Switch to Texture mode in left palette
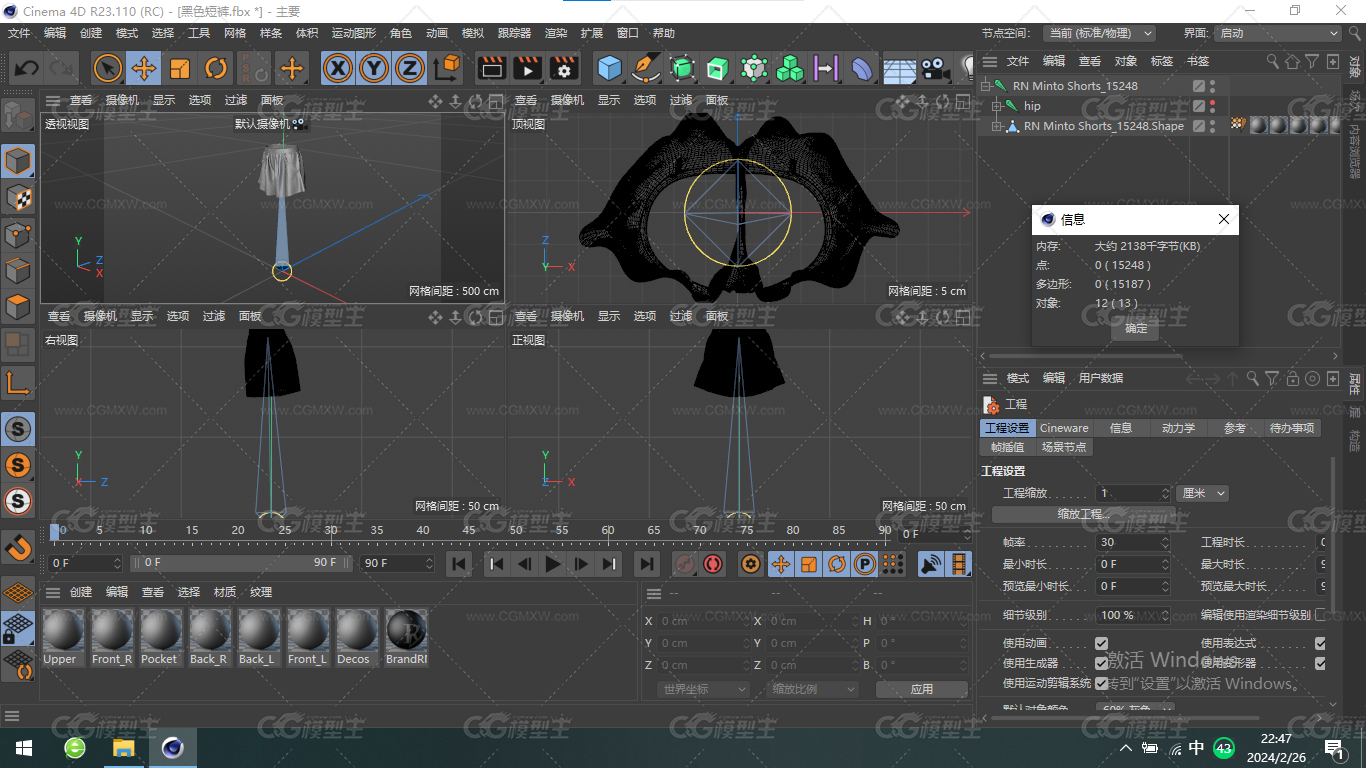The image size is (1366, 768). tap(19, 198)
